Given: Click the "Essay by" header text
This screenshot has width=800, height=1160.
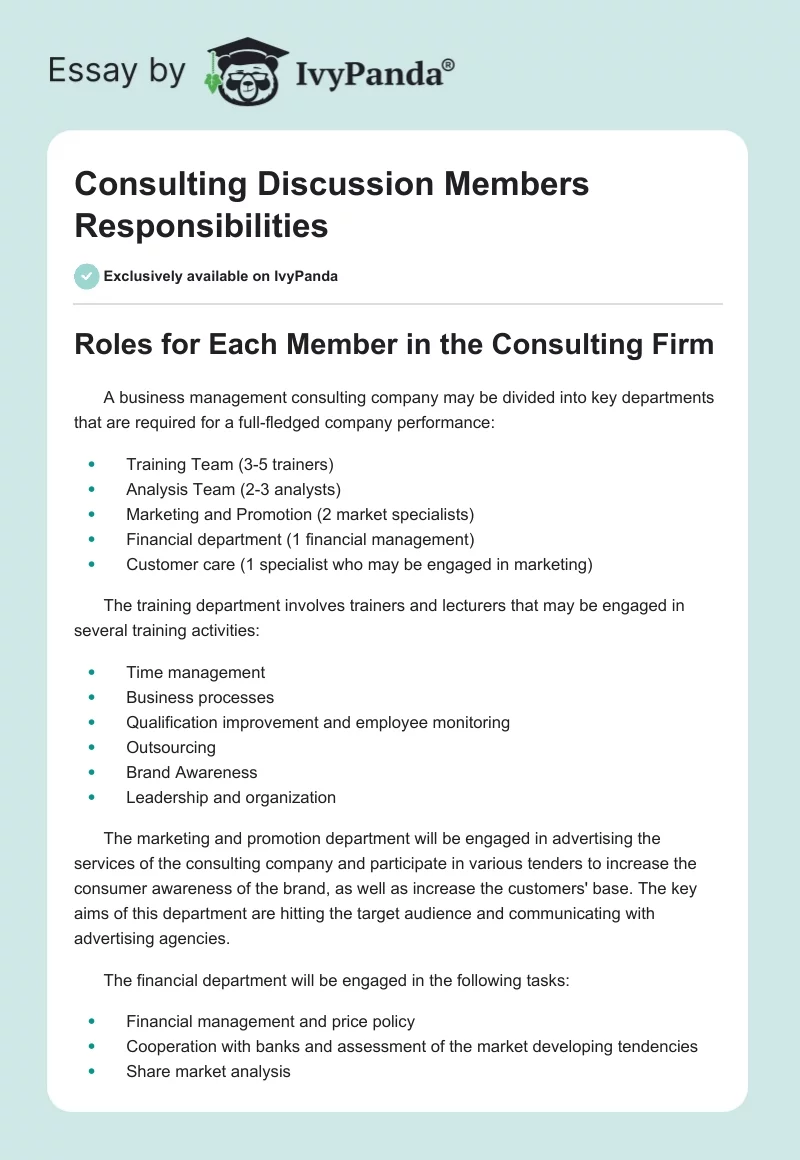Looking at the screenshot, I should pos(117,72).
